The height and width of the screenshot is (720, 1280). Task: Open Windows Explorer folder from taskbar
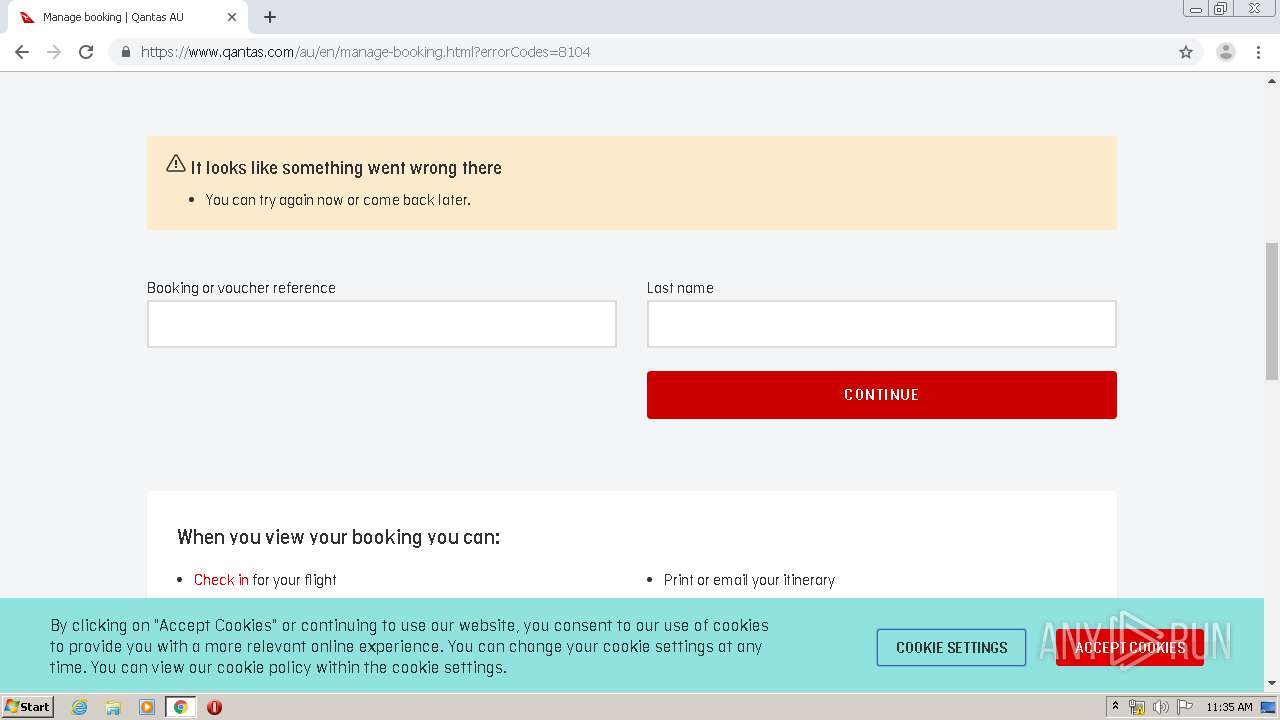click(113, 707)
